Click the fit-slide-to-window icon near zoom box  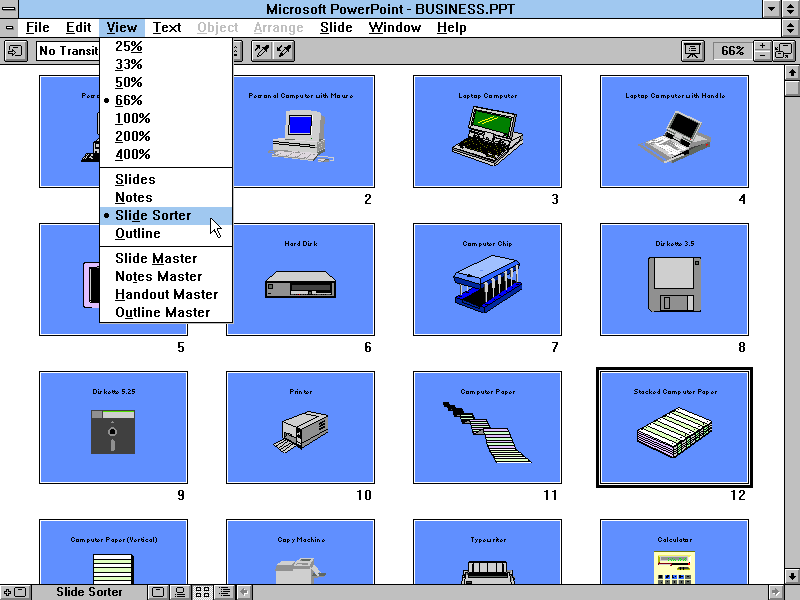pos(782,51)
